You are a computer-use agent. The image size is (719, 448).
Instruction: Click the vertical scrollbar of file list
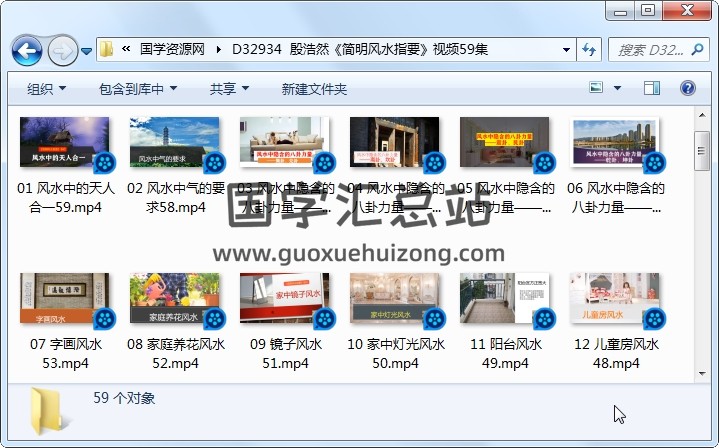pos(701,250)
